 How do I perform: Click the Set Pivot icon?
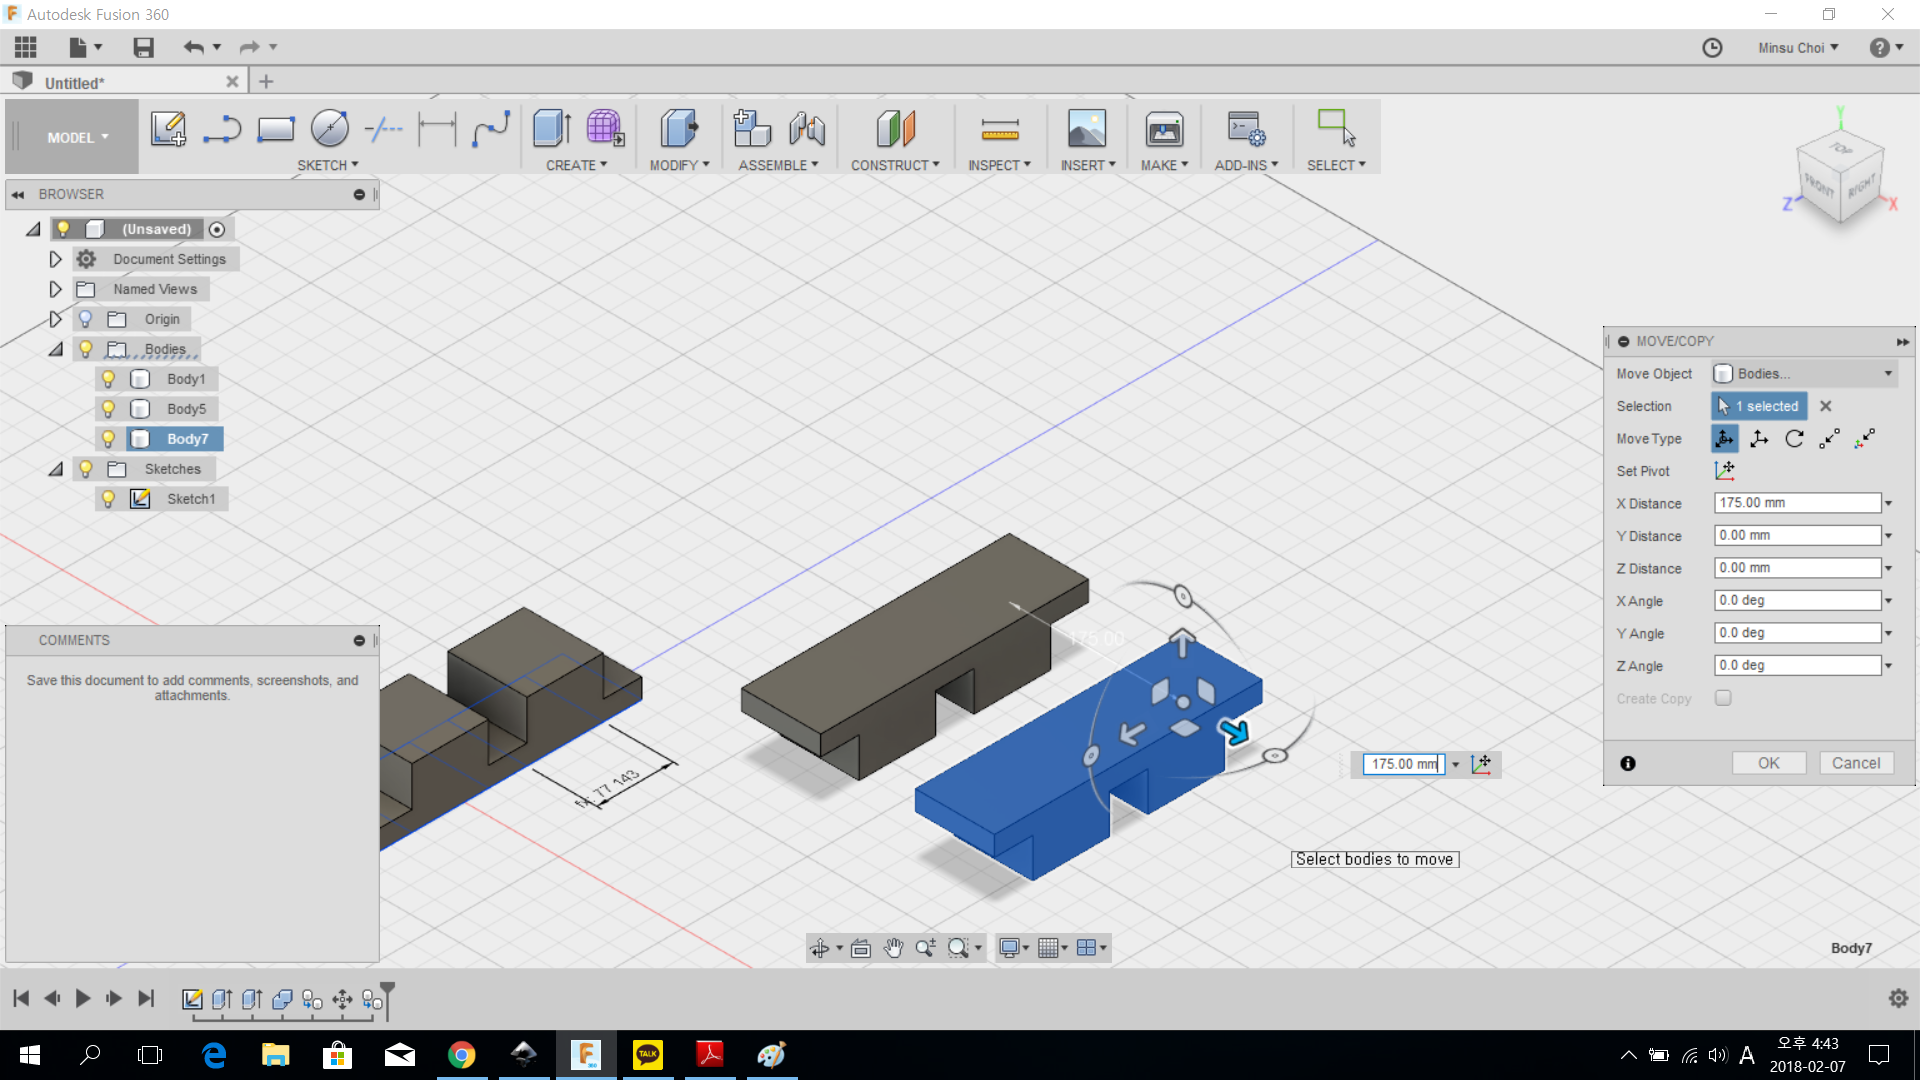(1725, 471)
